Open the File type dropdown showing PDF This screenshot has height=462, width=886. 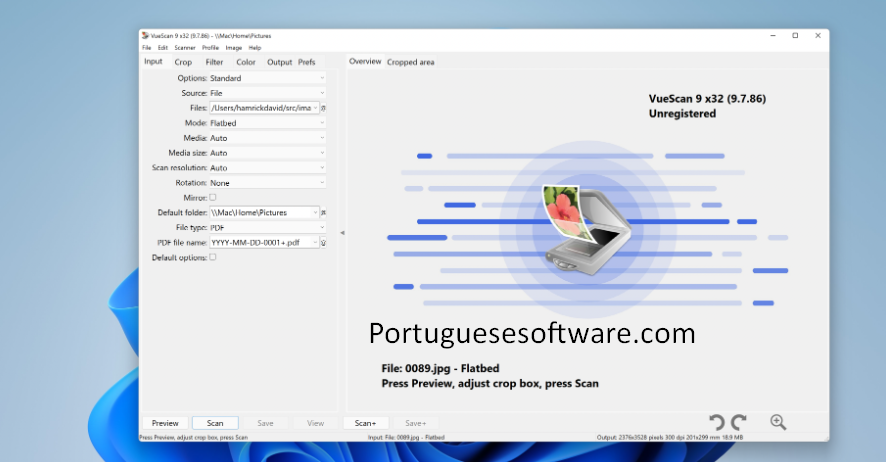pos(267,228)
